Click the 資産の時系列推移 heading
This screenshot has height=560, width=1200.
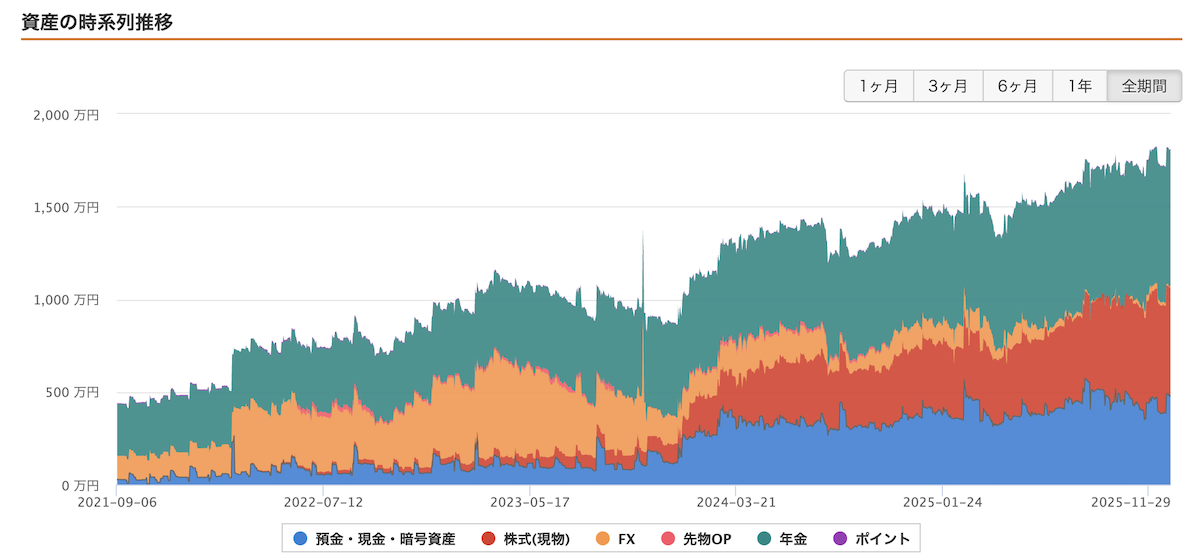tap(97, 22)
